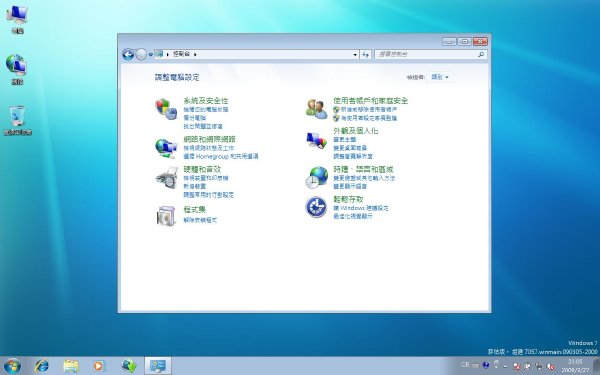
Task: Open Windows Explorer folder on the taskbar
Action: tap(71, 366)
